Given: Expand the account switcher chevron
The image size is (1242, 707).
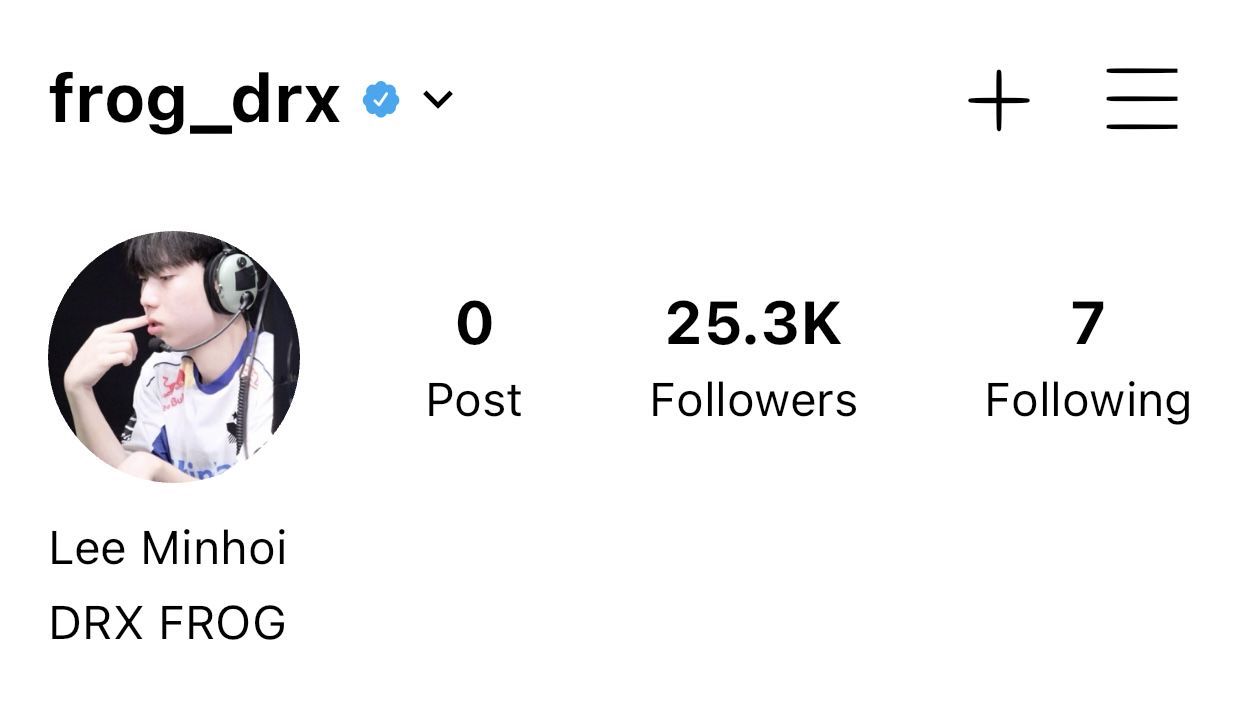Looking at the screenshot, I should pos(438,100).
